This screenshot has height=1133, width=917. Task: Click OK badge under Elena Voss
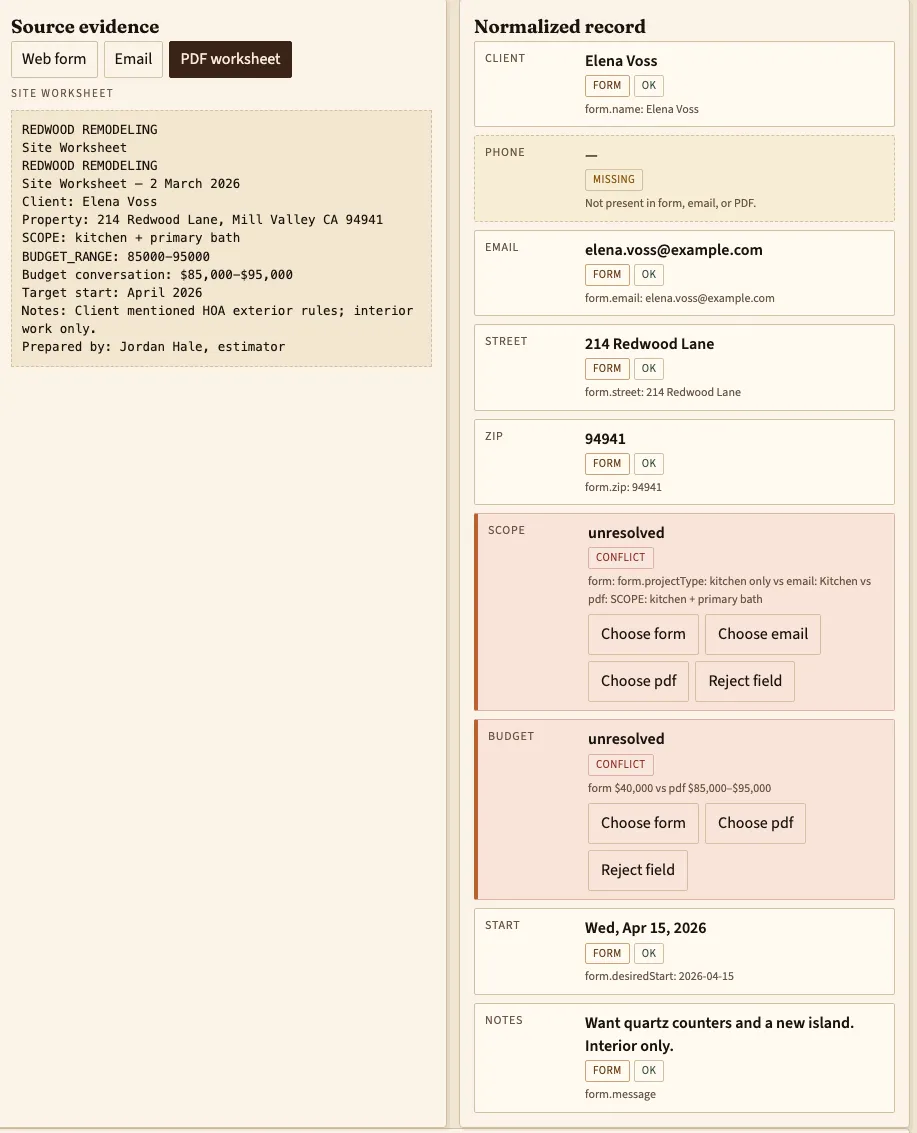pos(649,85)
